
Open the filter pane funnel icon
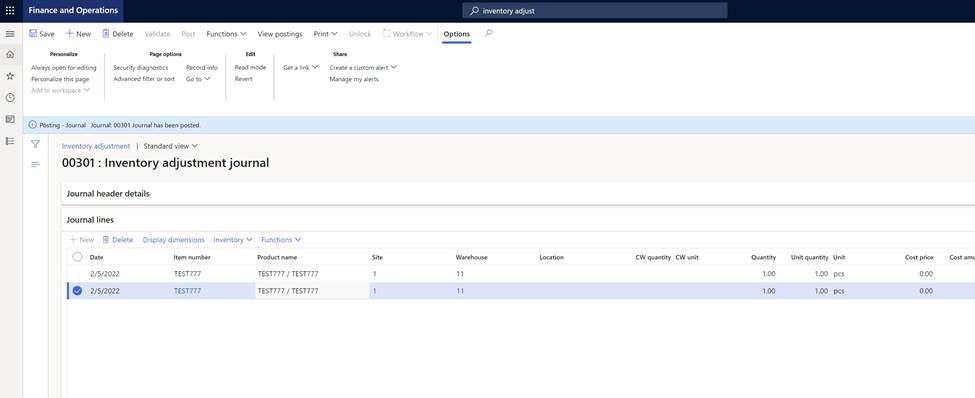pyautogui.click(x=35, y=144)
